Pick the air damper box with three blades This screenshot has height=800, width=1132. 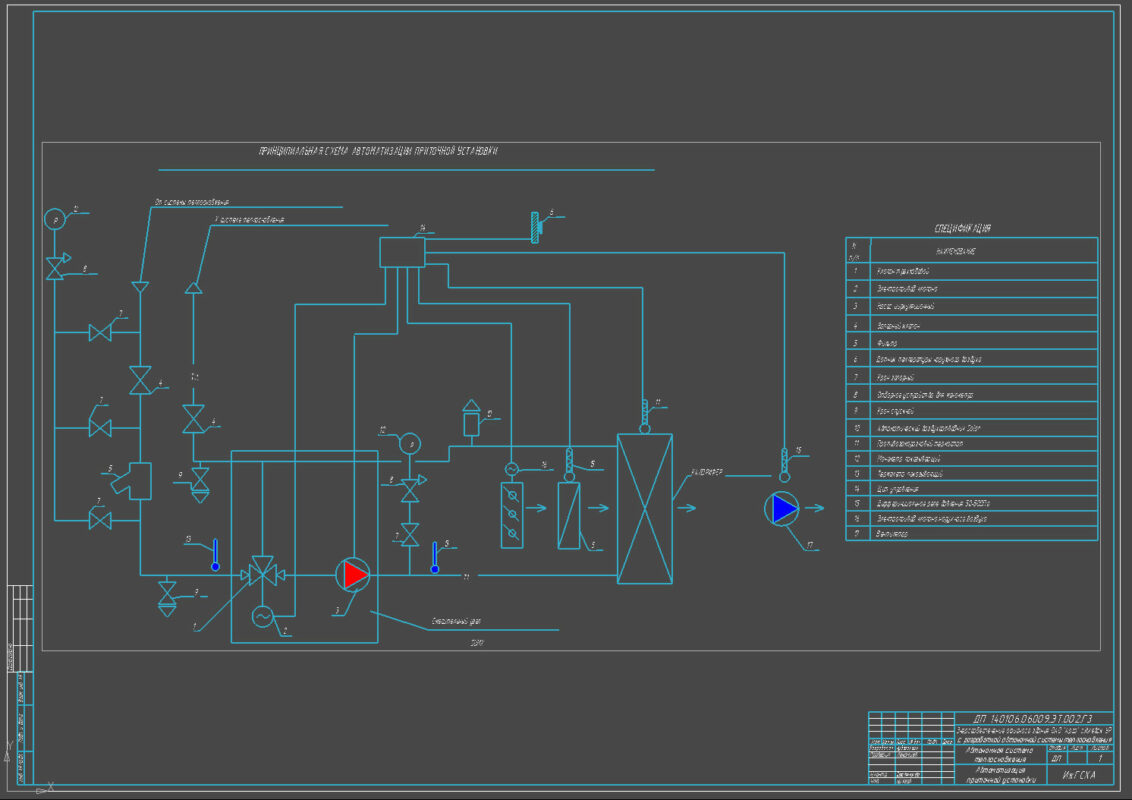pos(512,516)
